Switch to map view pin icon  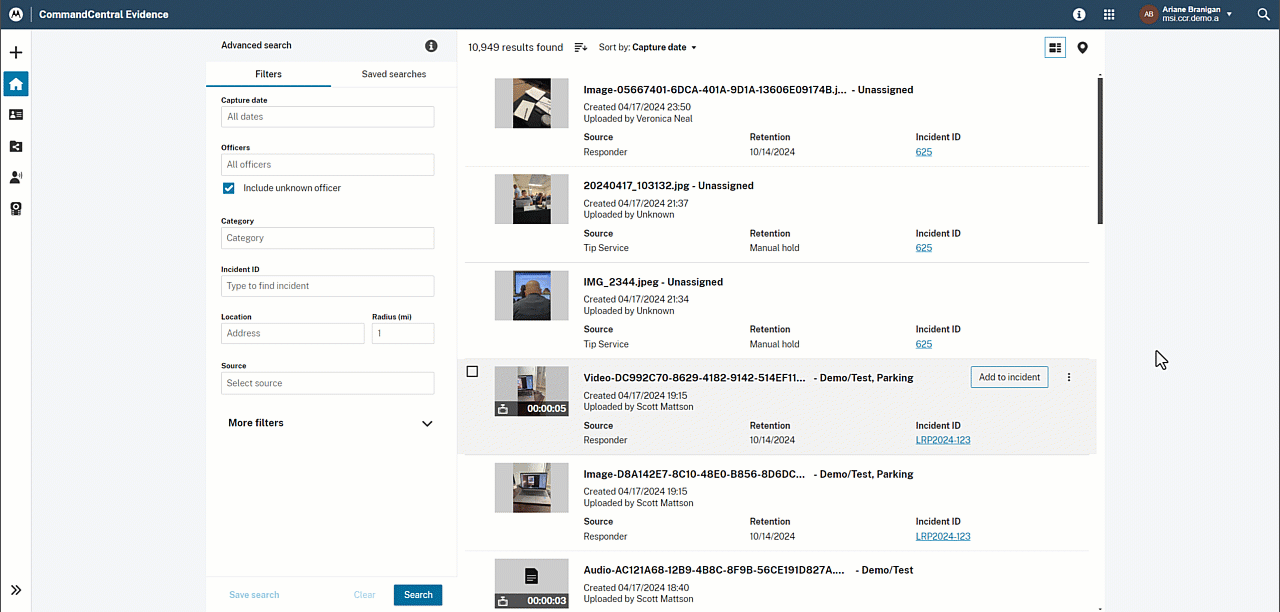pyautogui.click(x=1082, y=48)
